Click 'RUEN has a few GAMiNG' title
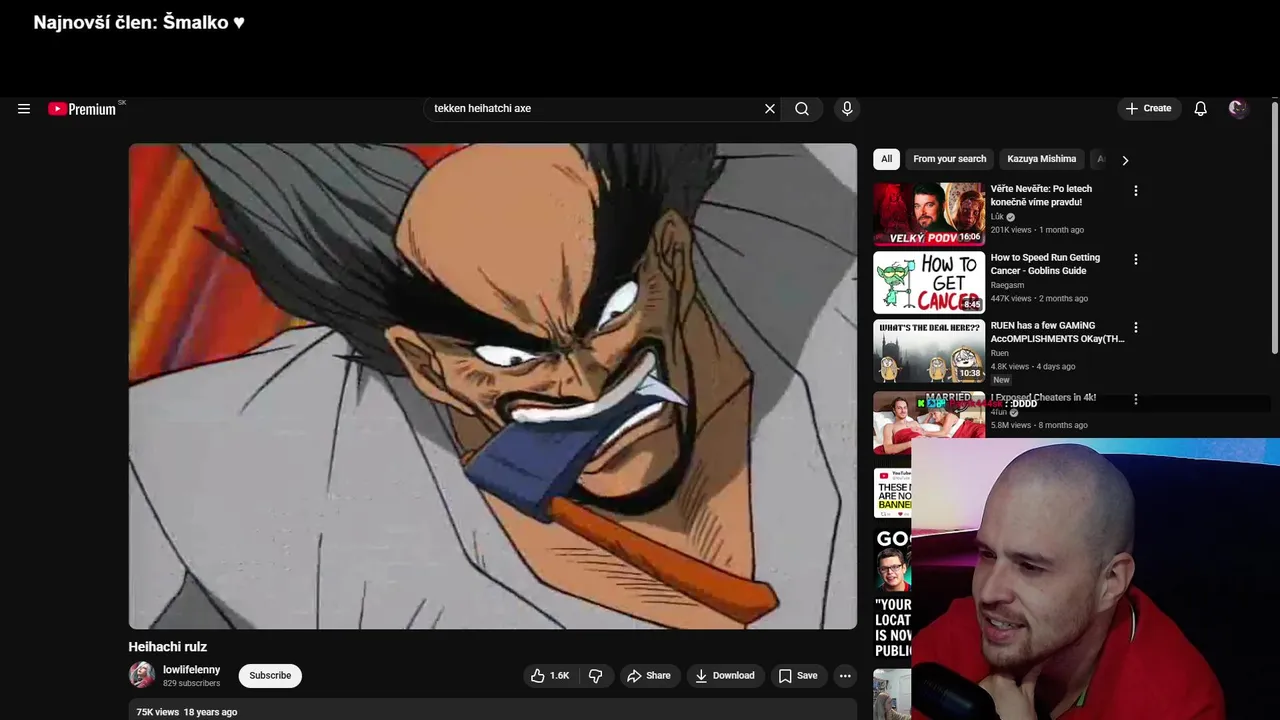The height and width of the screenshot is (720, 1280). click(1058, 332)
